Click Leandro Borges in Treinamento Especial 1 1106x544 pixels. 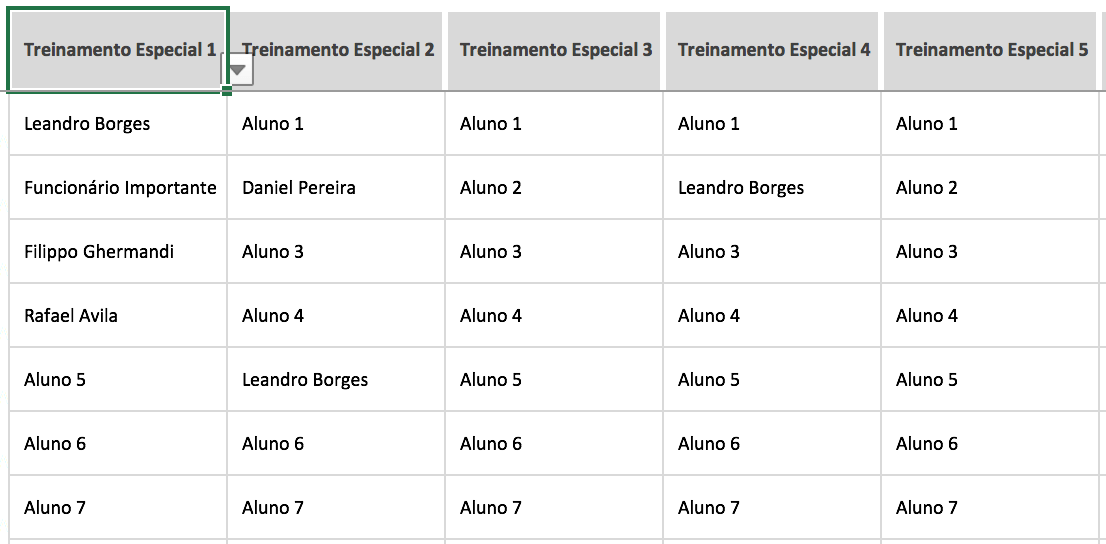[118, 123]
